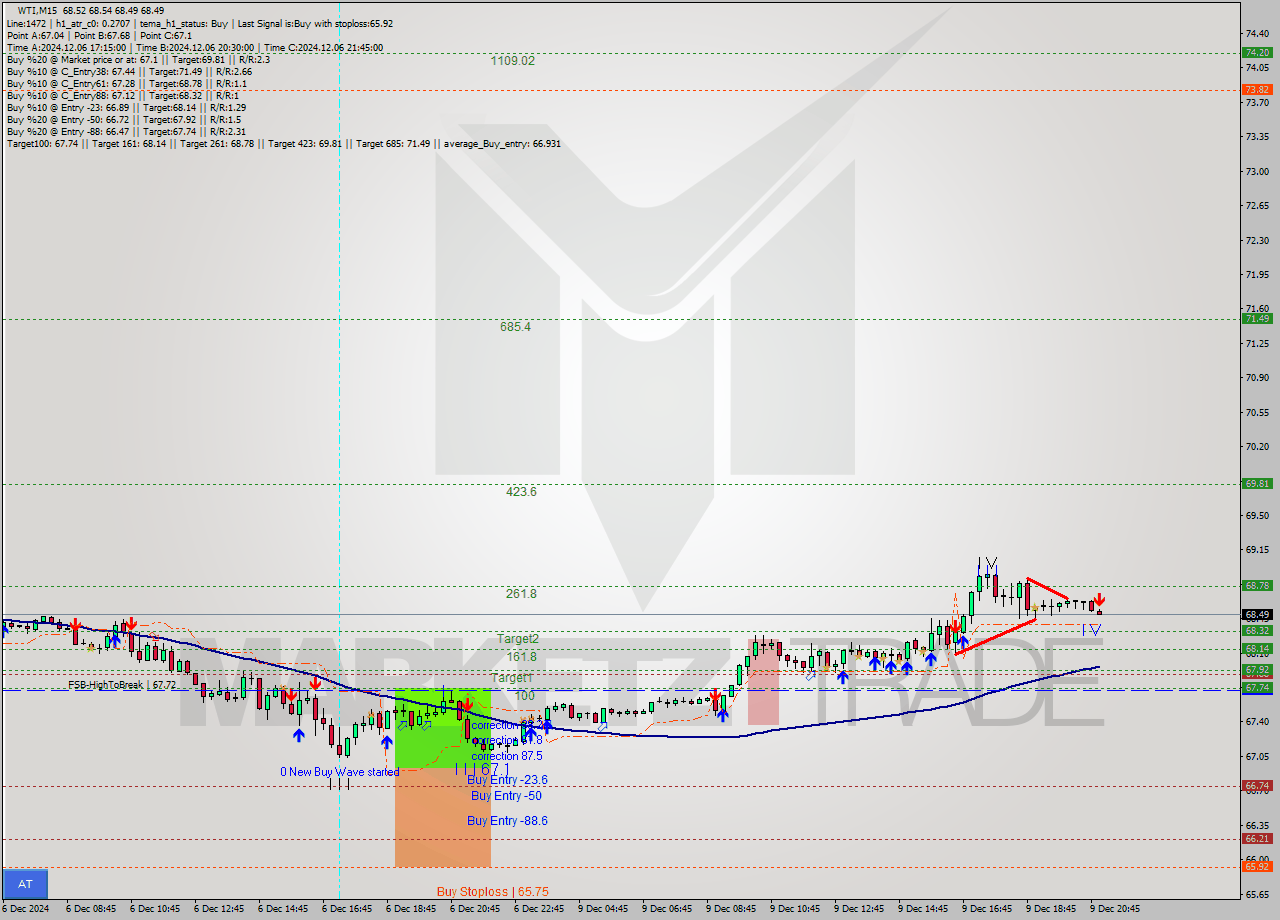The height and width of the screenshot is (920, 1280).
Task: Click the 69.81 target price tag
Action: [x=1257, y=483]
